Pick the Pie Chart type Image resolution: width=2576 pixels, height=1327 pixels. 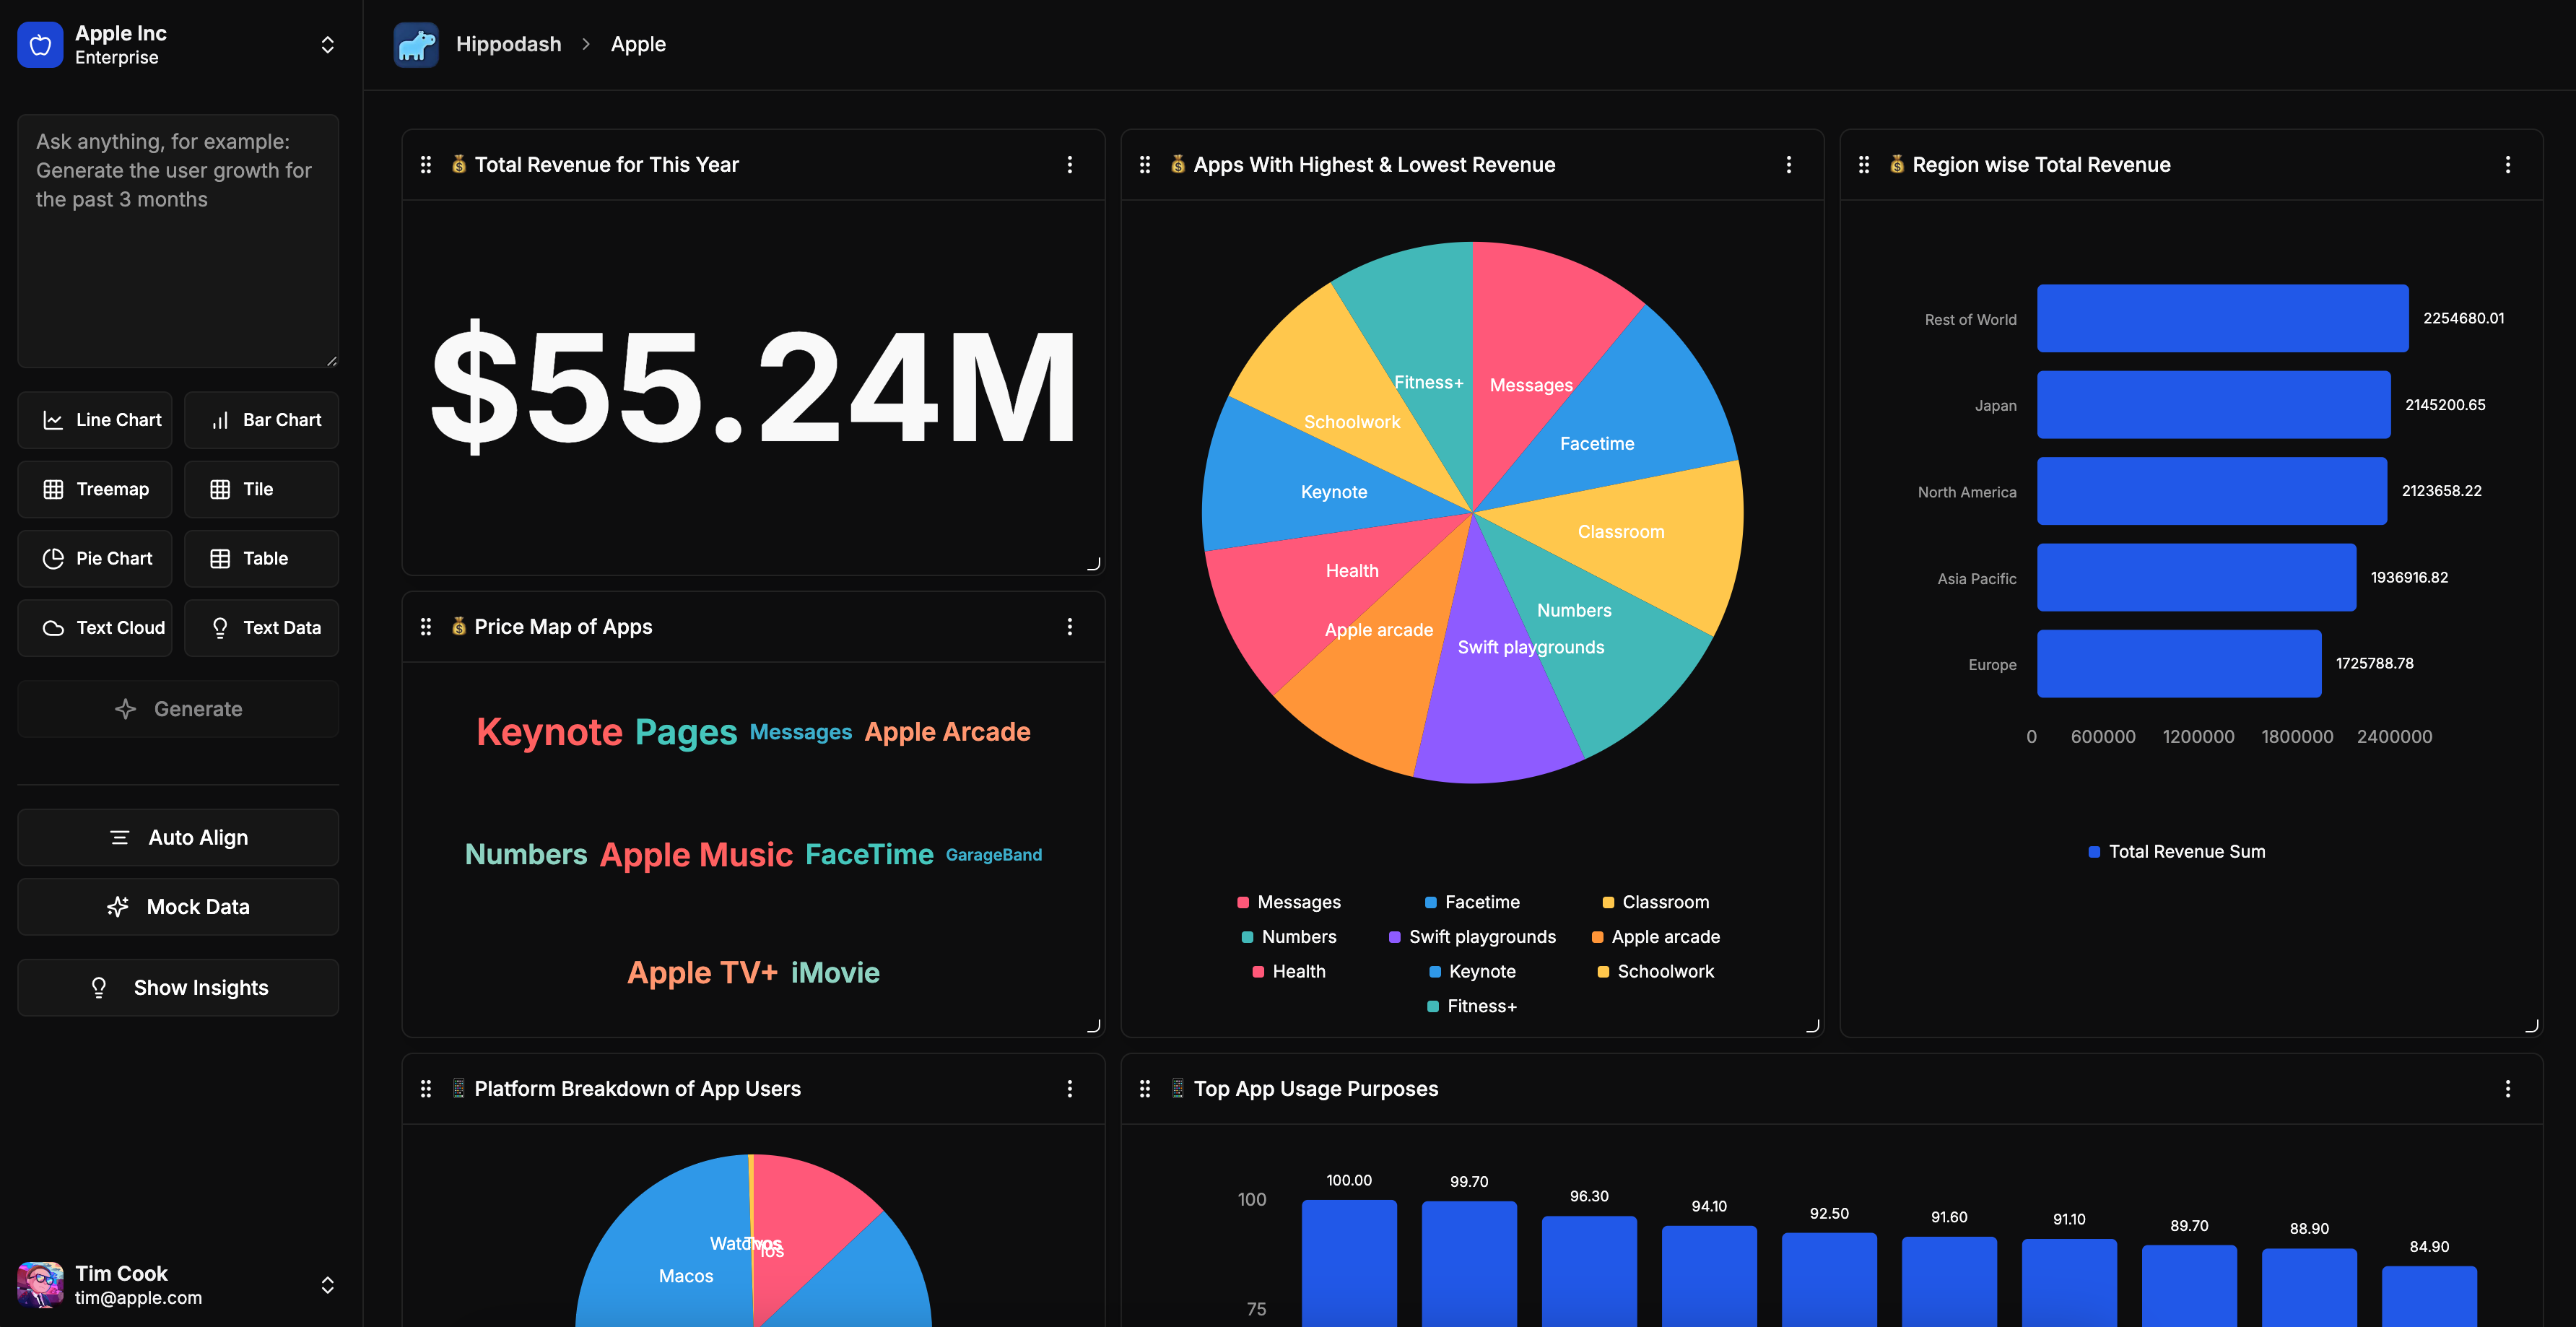point(95,558)
